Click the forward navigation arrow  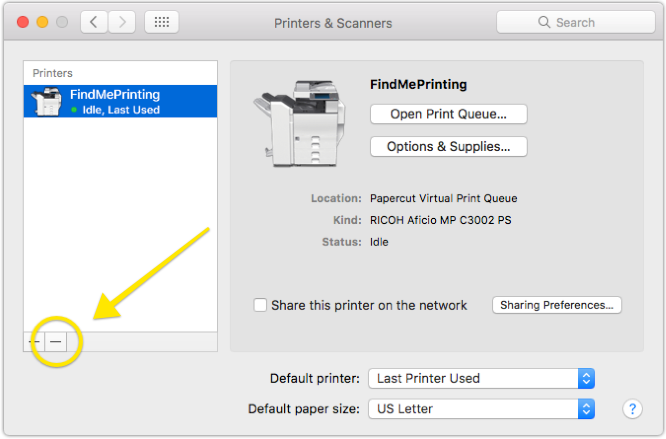122,22
